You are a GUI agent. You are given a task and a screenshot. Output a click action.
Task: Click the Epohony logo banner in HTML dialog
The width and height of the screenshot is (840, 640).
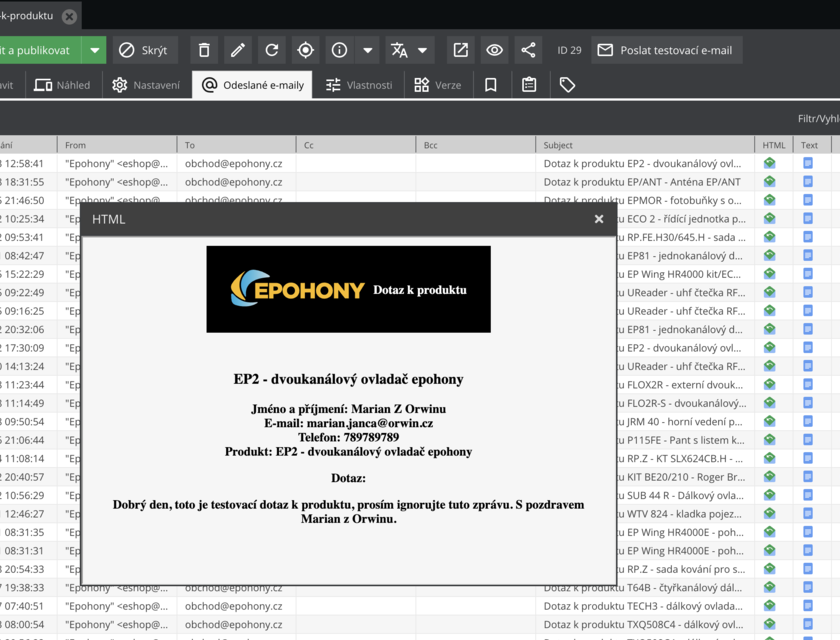(x=348, y=289)
